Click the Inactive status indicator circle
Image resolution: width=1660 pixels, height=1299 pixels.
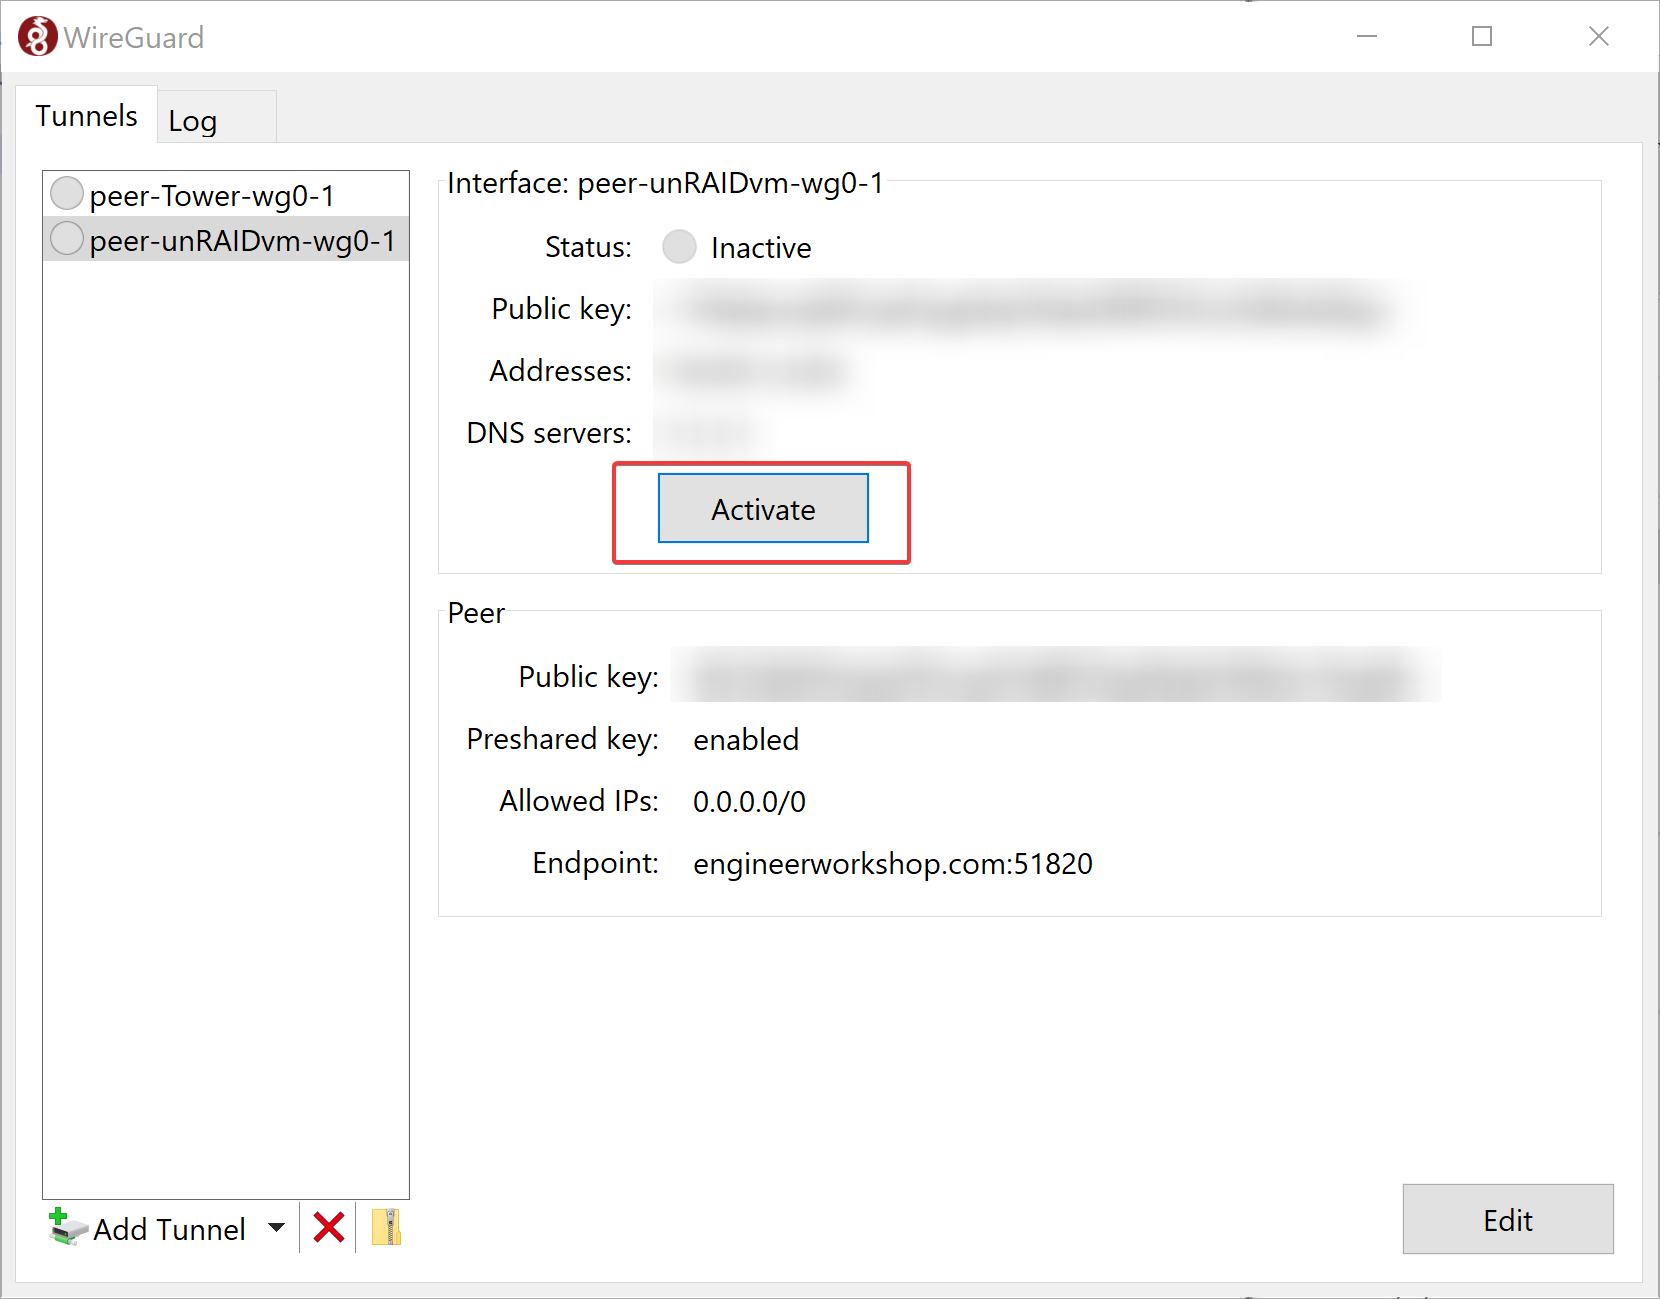(679, 247)
